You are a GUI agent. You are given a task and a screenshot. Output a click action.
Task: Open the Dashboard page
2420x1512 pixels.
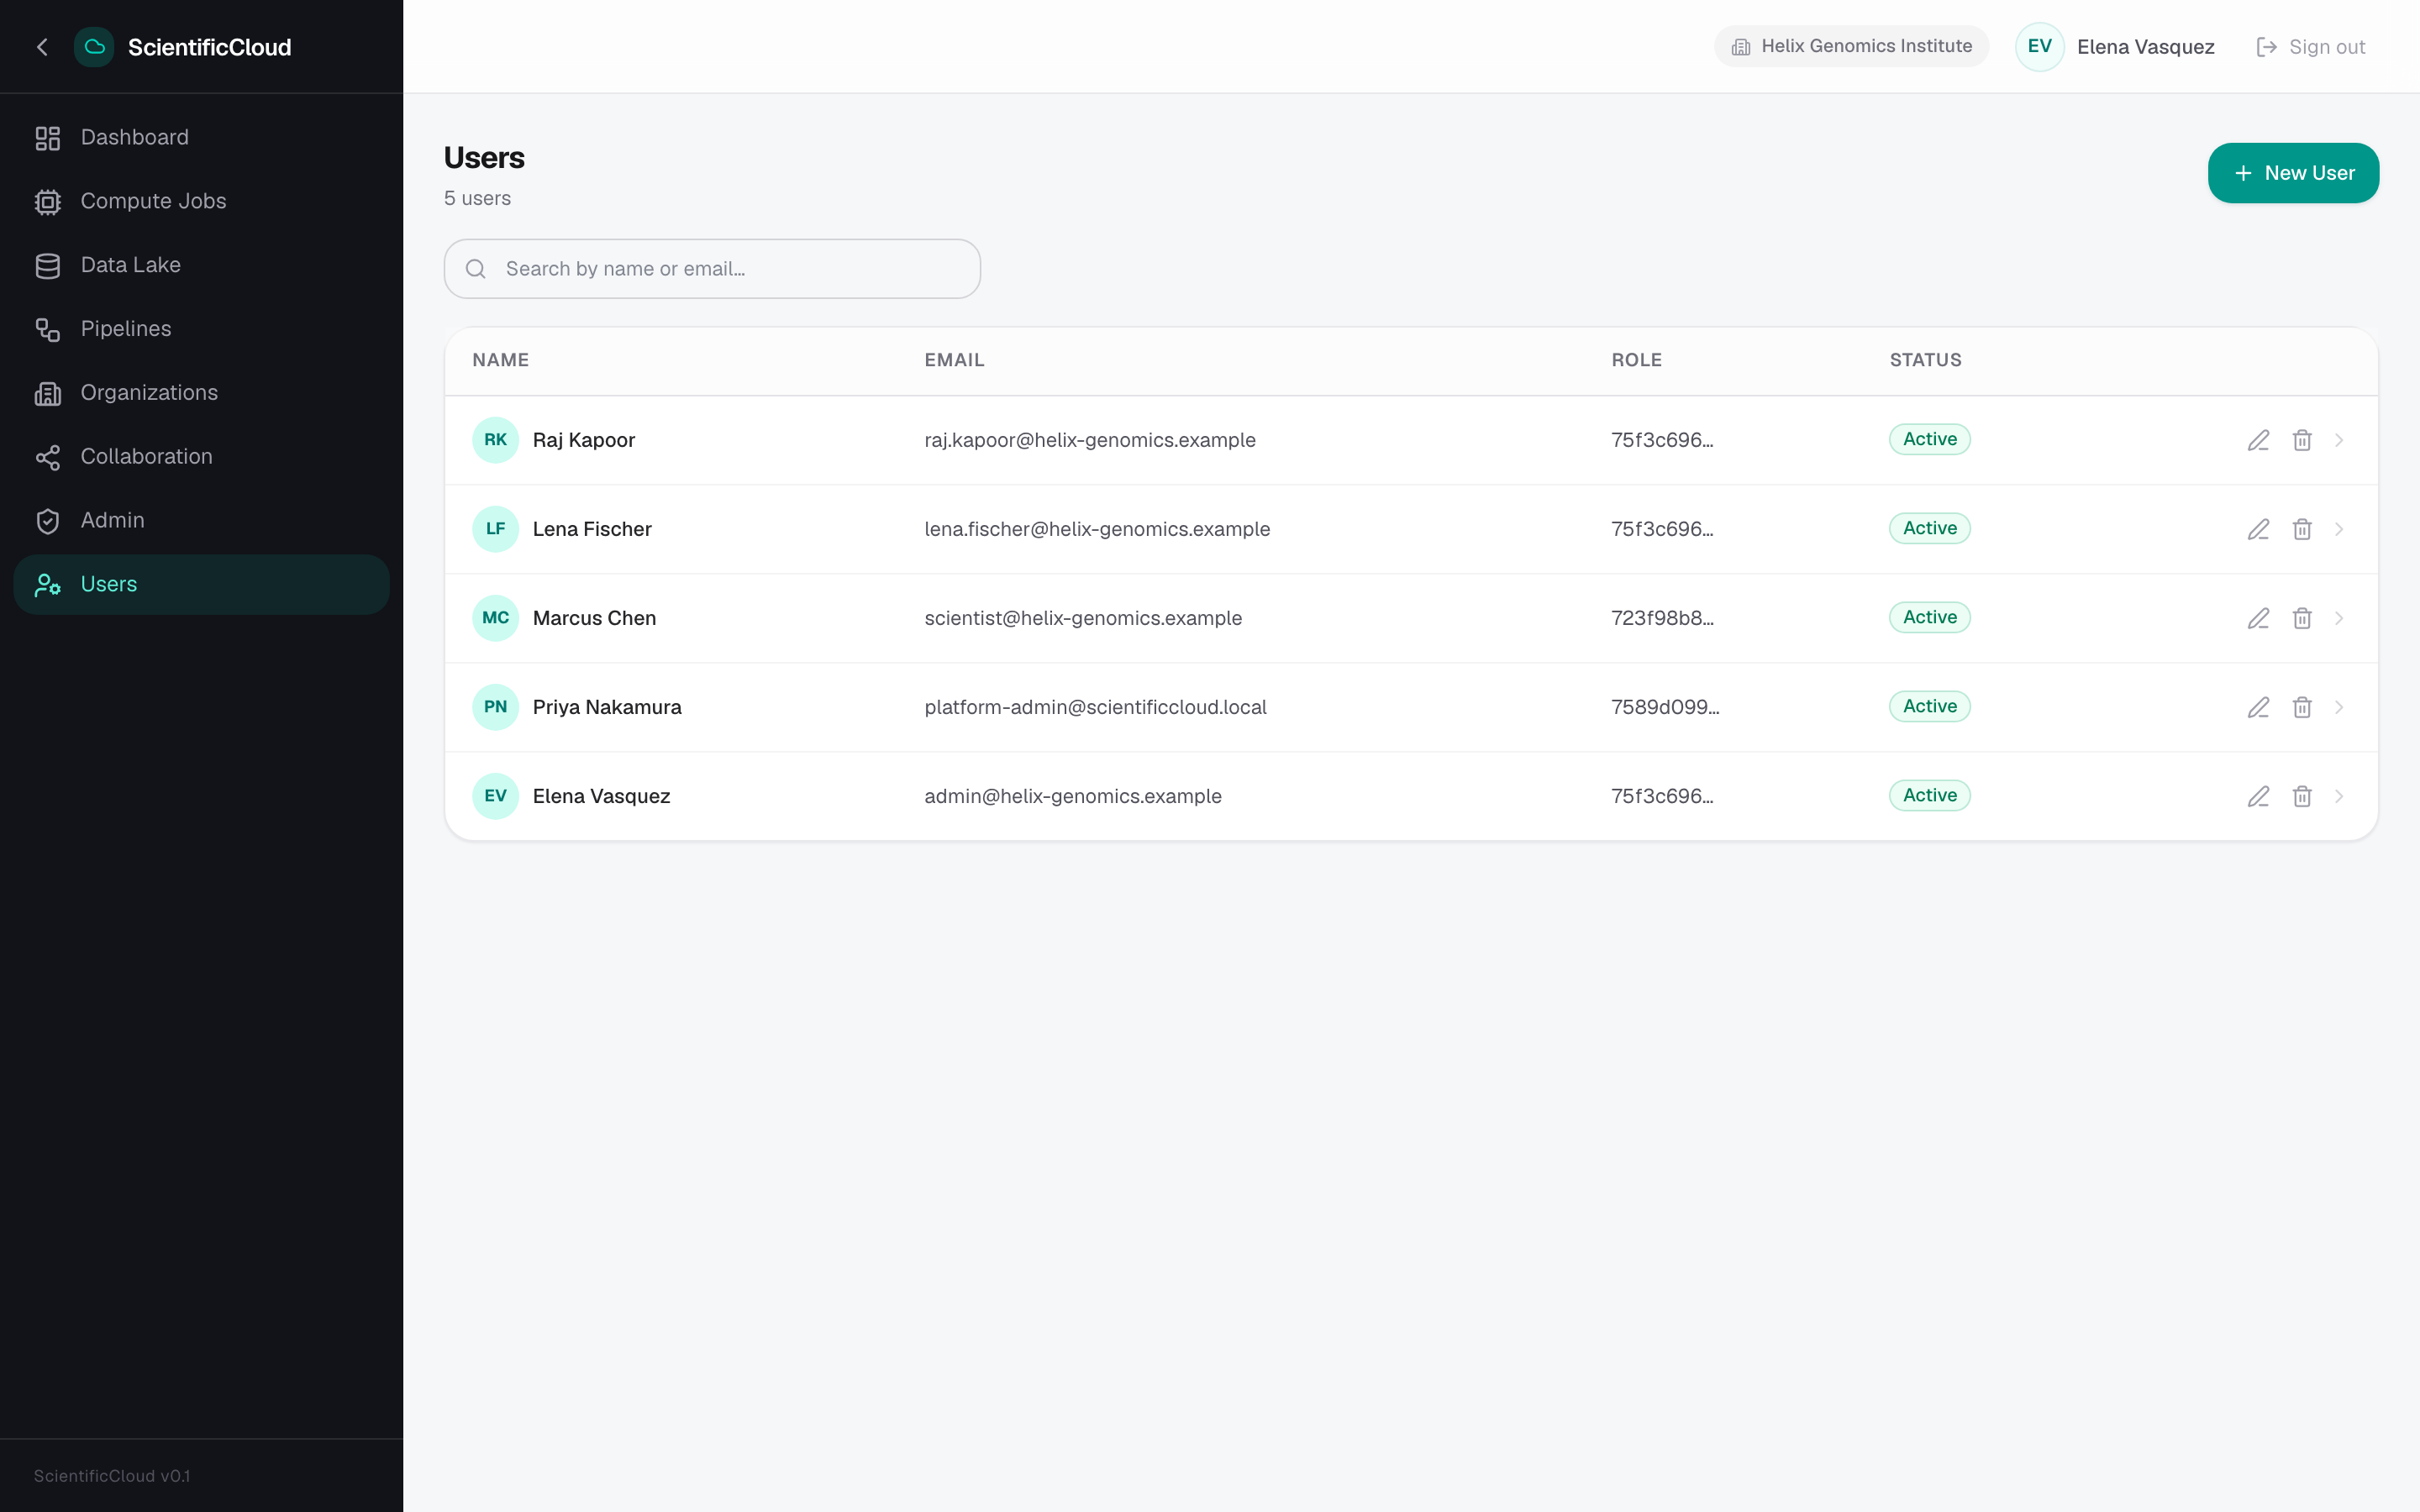click(201, 138)
